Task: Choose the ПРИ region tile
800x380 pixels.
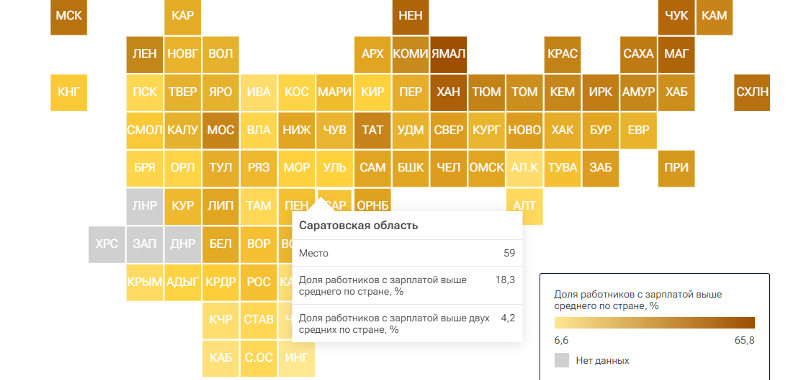Action: tap(676, 168)
